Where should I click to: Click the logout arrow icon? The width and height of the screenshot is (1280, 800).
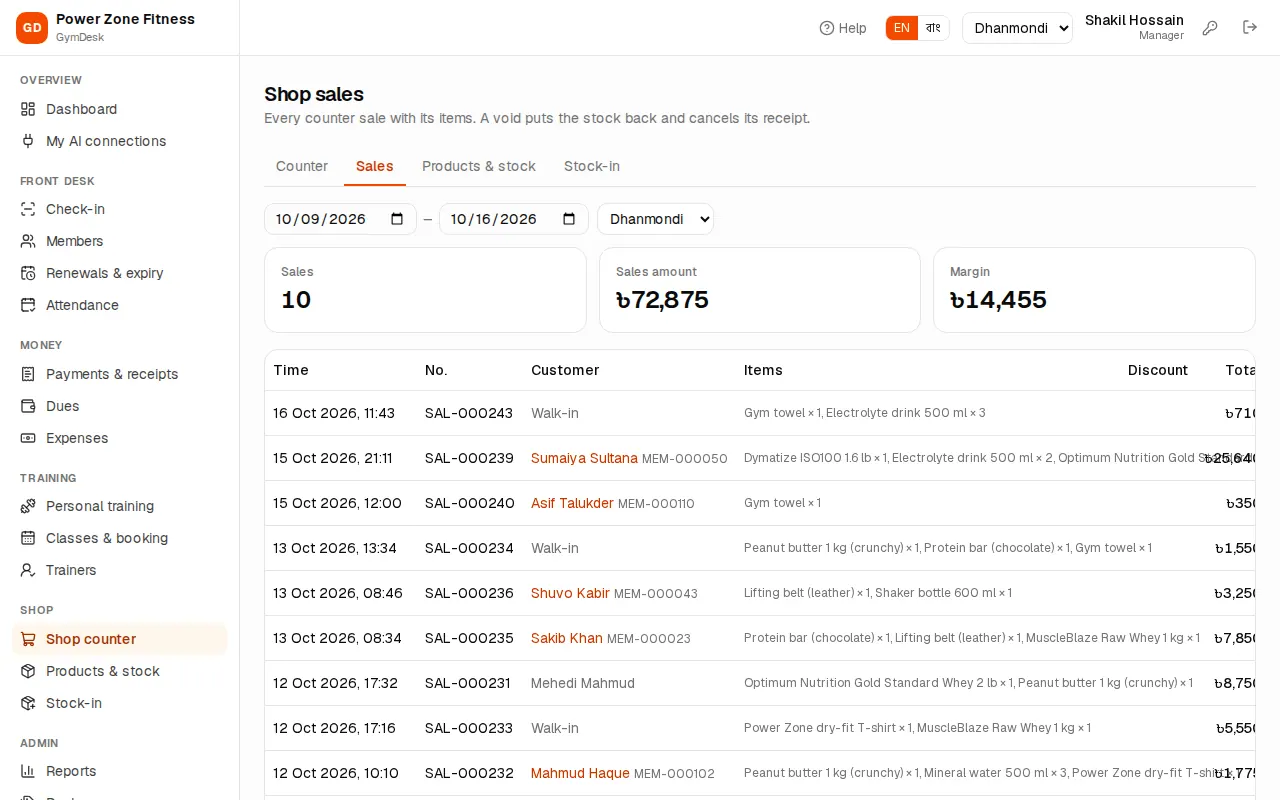1250,28
